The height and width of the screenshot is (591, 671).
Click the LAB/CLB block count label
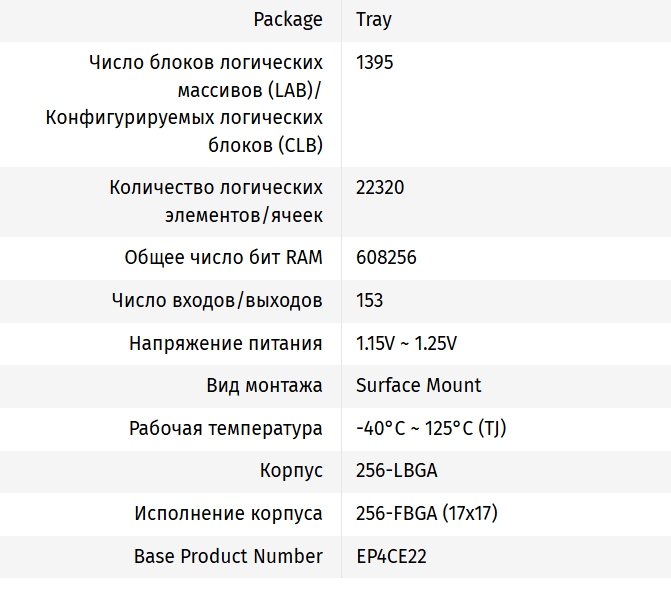185,104
